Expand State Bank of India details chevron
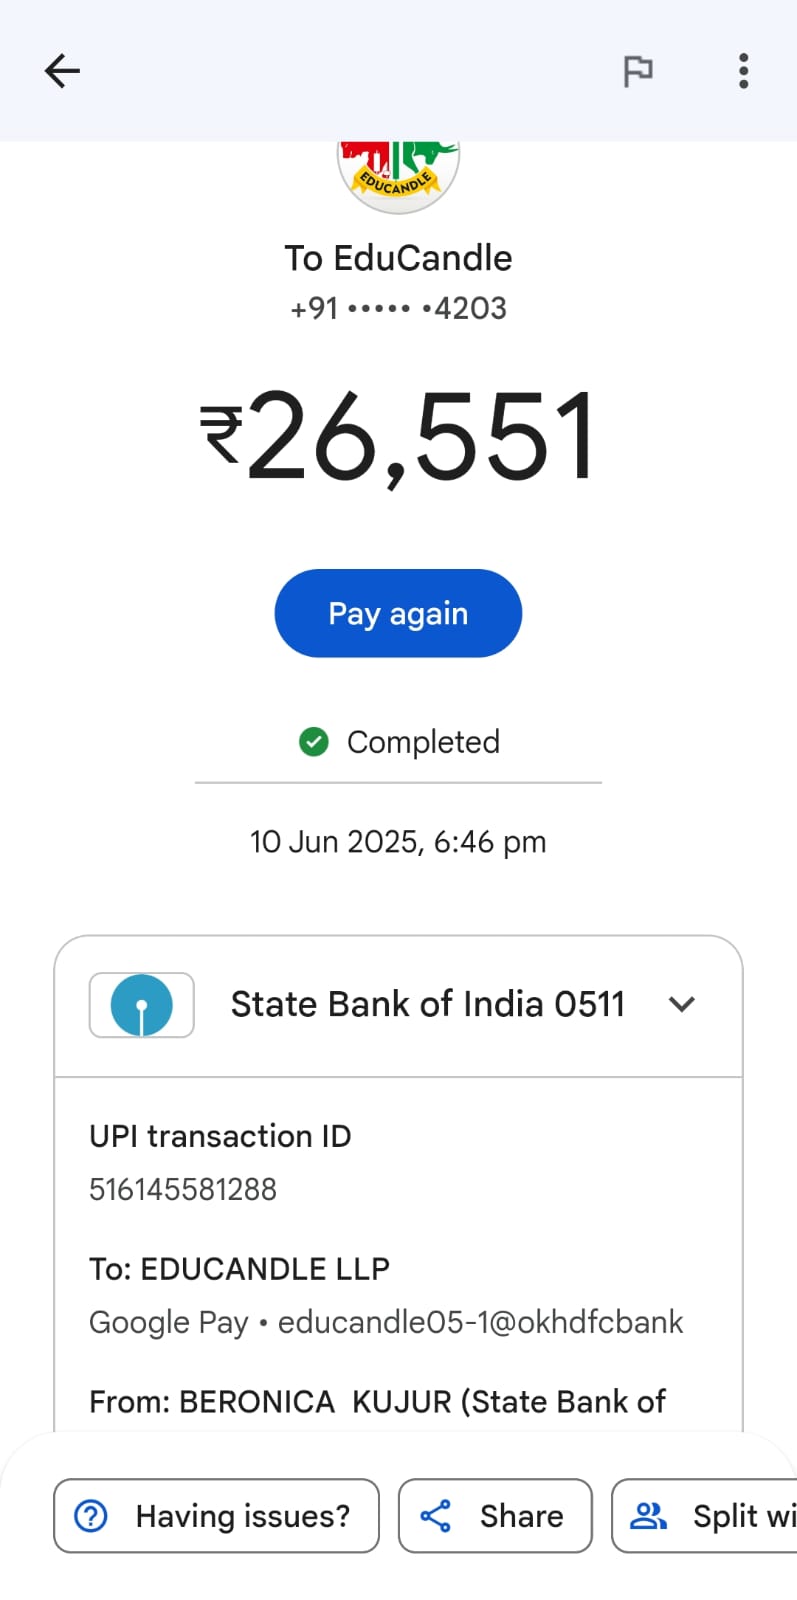Viewport: 797px width, 1600px height. [x=682, y=1004]
